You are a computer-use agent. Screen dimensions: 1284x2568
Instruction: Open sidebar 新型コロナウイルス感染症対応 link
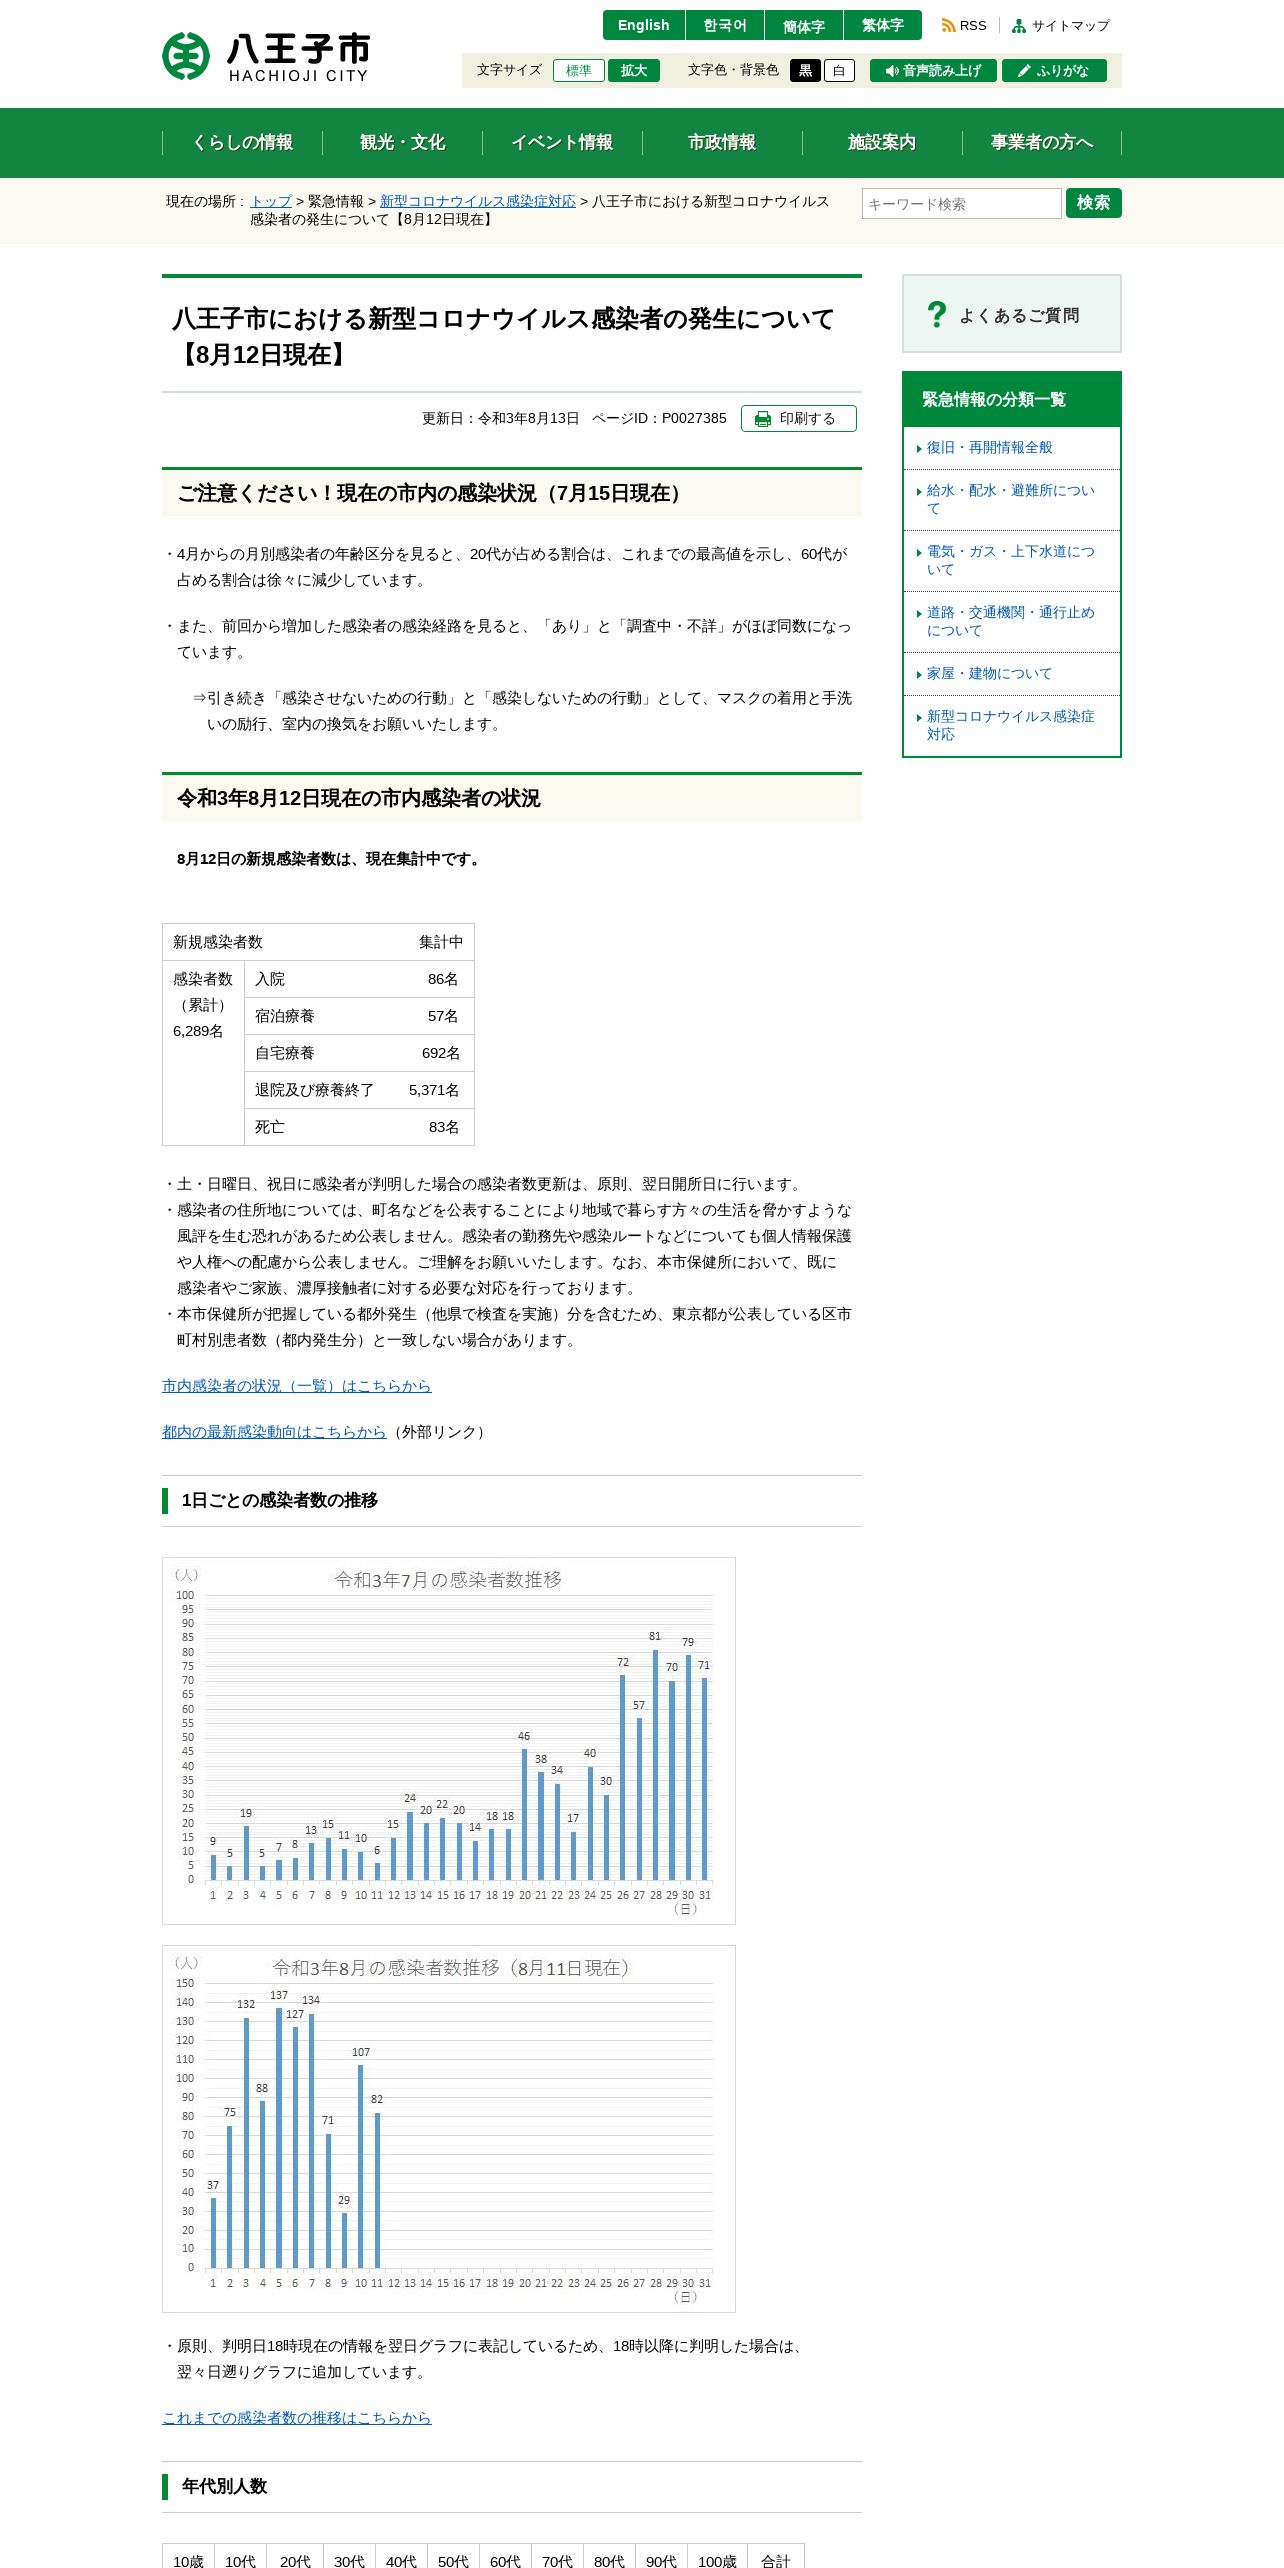point(1010,725)
